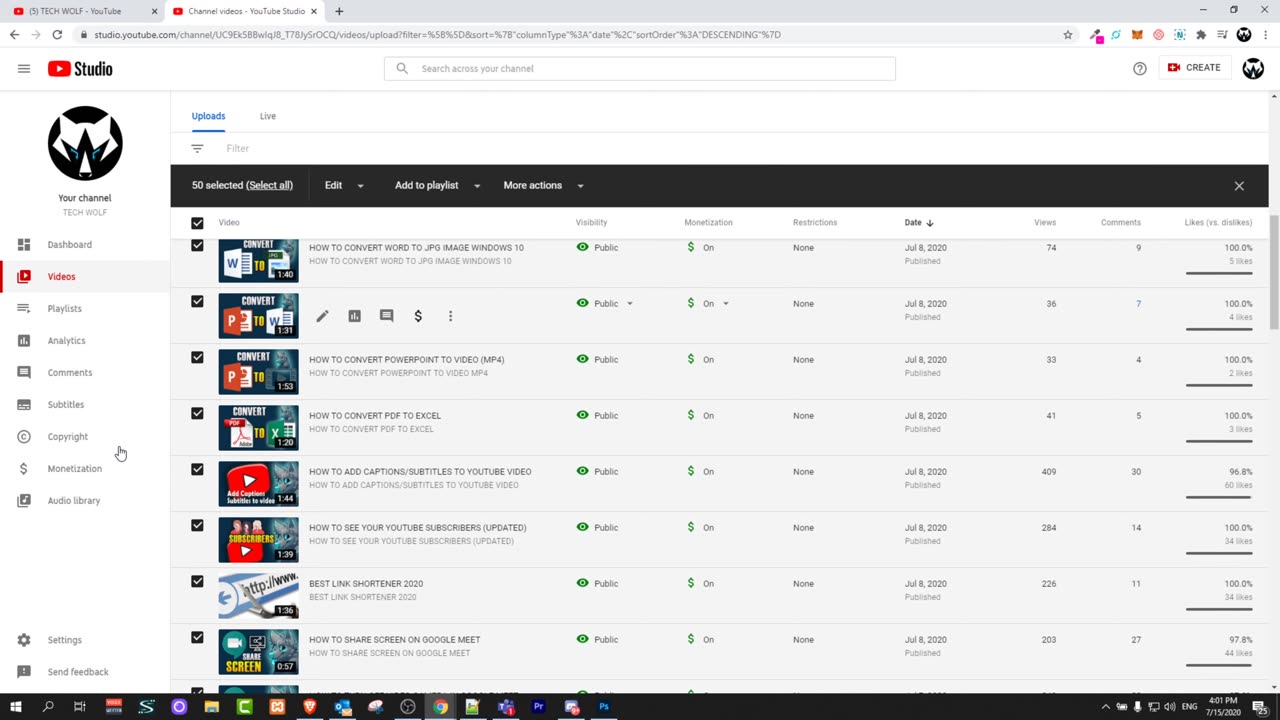Viewport: 1280px width, 720px height.
Task: Click the large channel profile picture
Action: click(x=85, y=144)
